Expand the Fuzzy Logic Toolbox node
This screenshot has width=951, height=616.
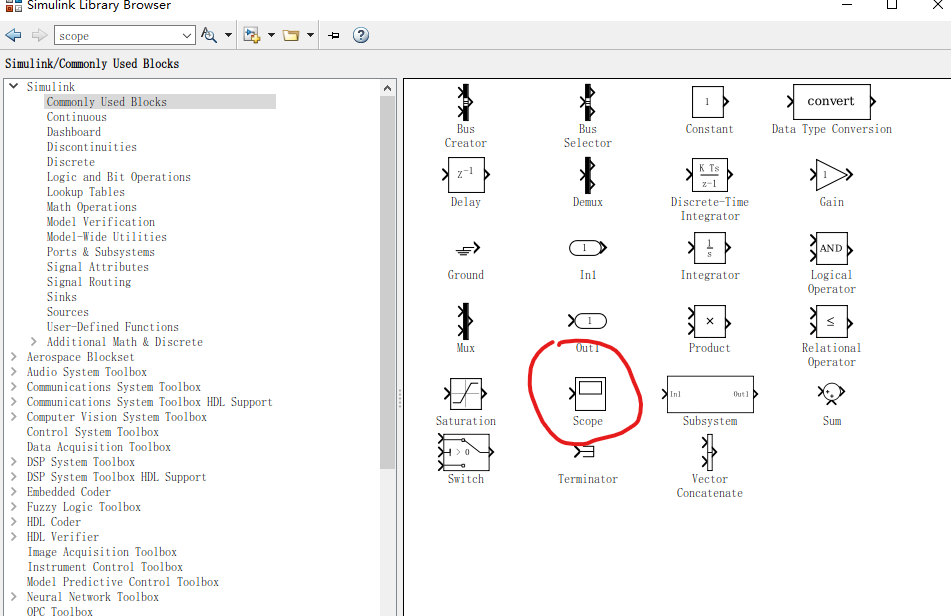click(x=13, y=506)
